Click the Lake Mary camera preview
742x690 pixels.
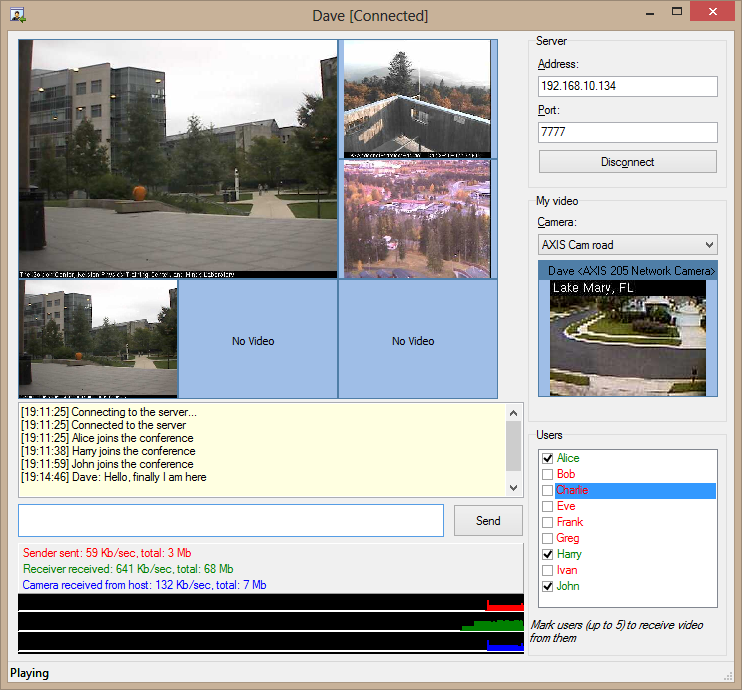627,337
